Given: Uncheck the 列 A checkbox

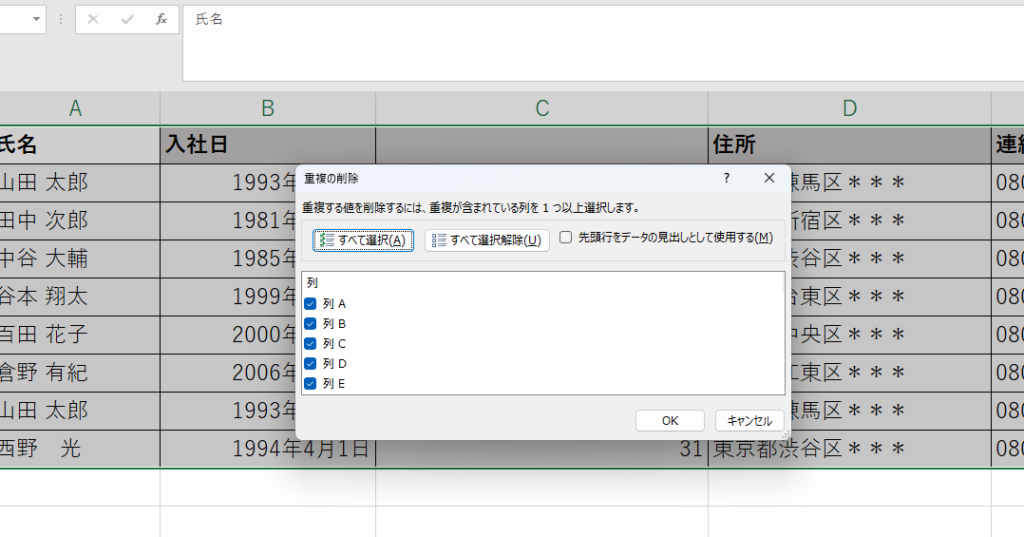Looking at the screenshot, I should pos(310,303).
